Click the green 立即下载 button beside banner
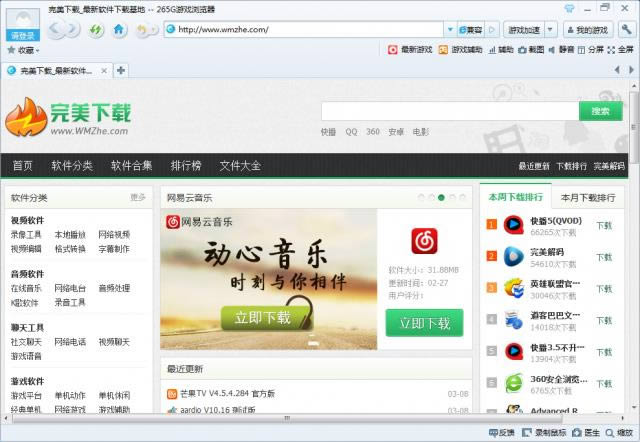 coord(424,323)
